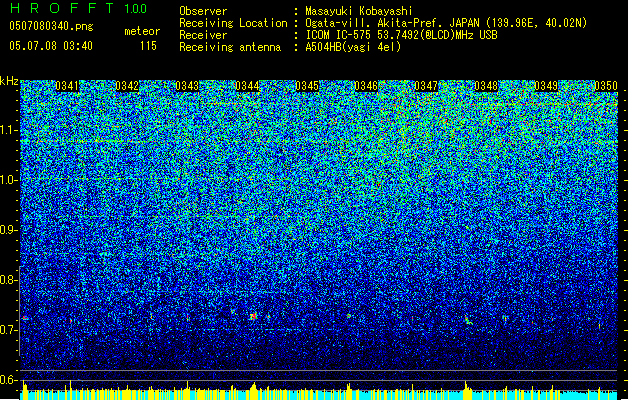
Task: Select the filename 0507080340.png
Action: 51,26
